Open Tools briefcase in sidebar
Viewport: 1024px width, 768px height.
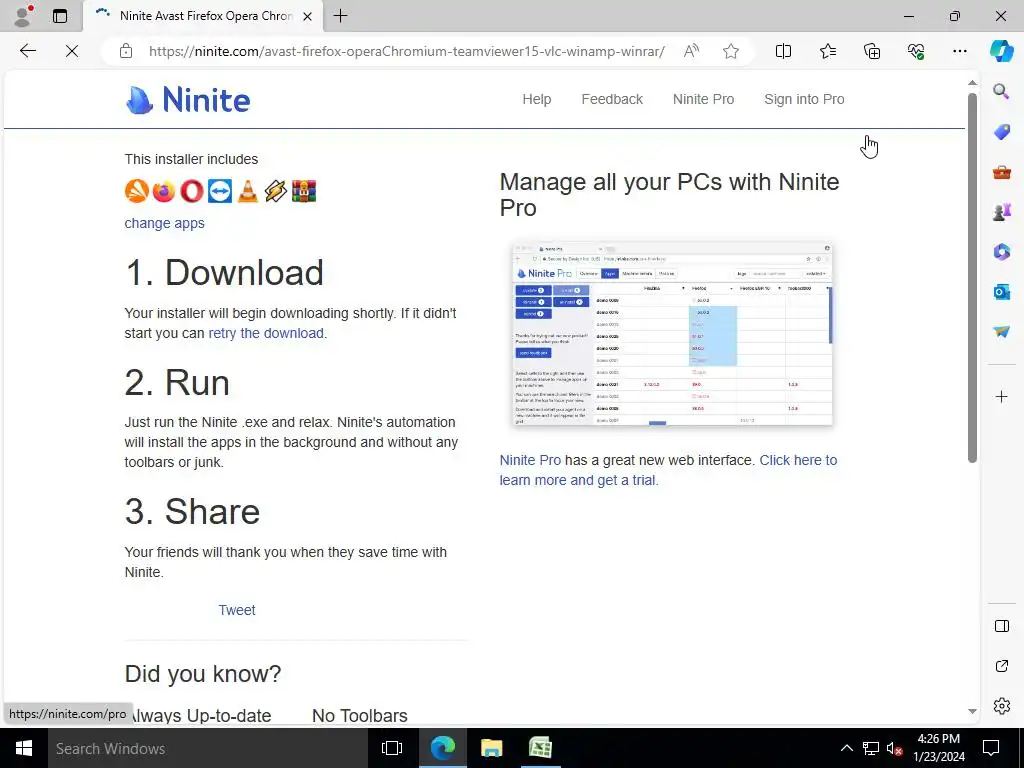pos(1001,172)
